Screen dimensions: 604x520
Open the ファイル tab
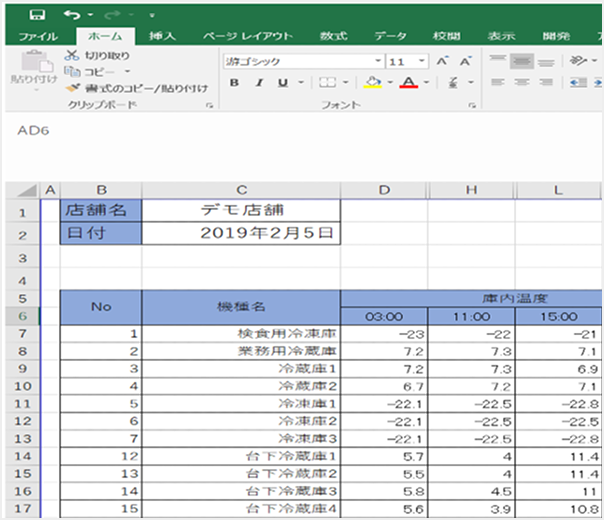point(38,37)
